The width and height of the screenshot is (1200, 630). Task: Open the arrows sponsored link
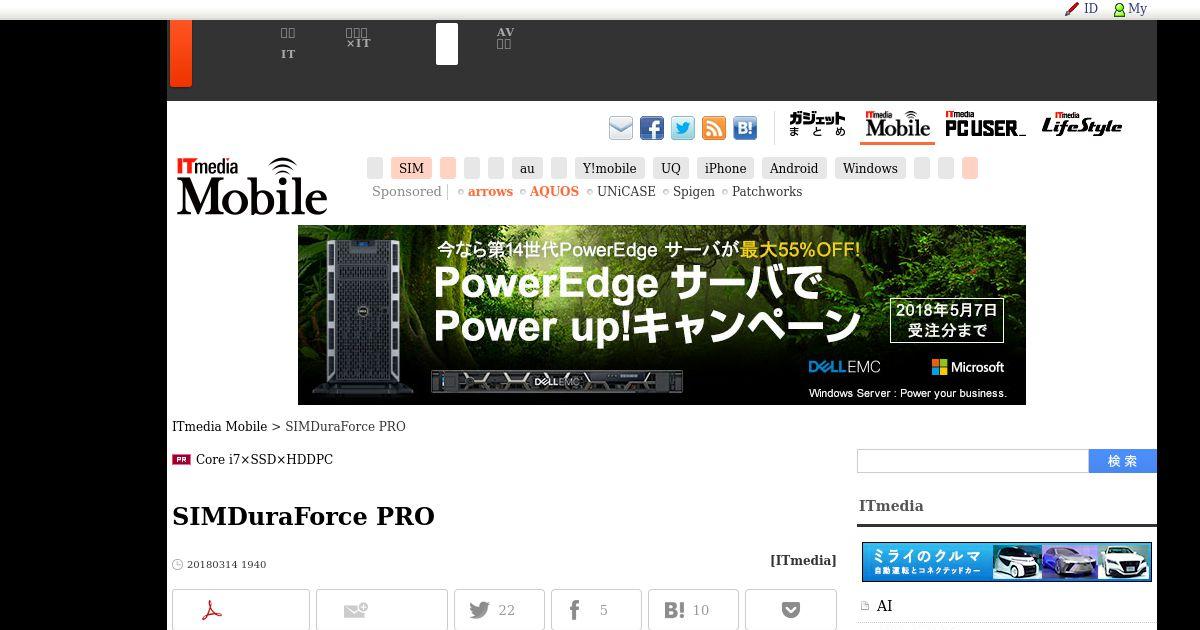pos(490,192)
